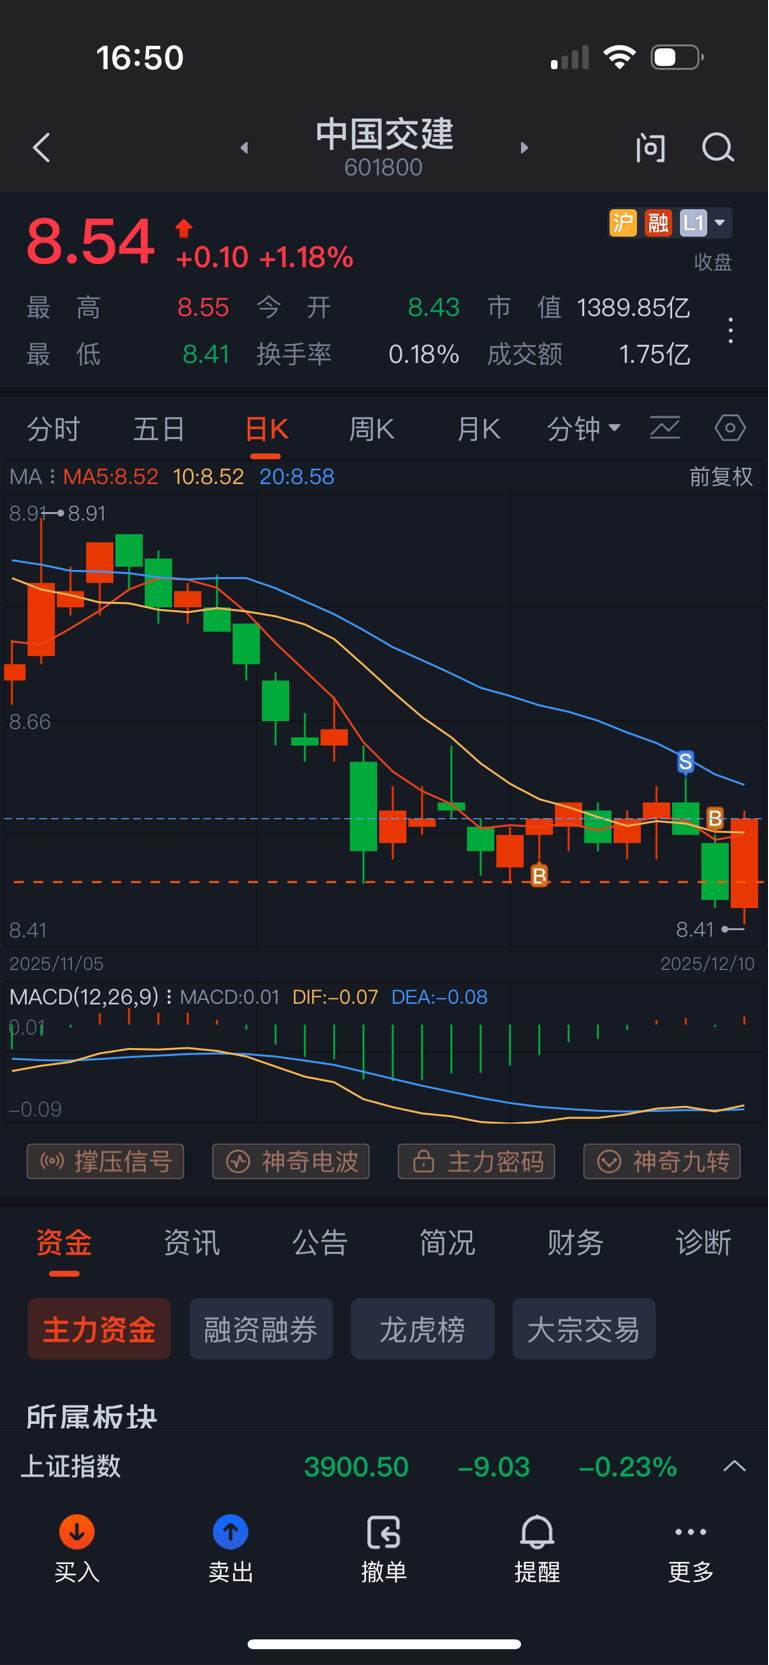Image resolution: width=769 pixels, height=1665 pixels.
Task: Tap the 上证指数 index name
Action: tap(71, 1467)
